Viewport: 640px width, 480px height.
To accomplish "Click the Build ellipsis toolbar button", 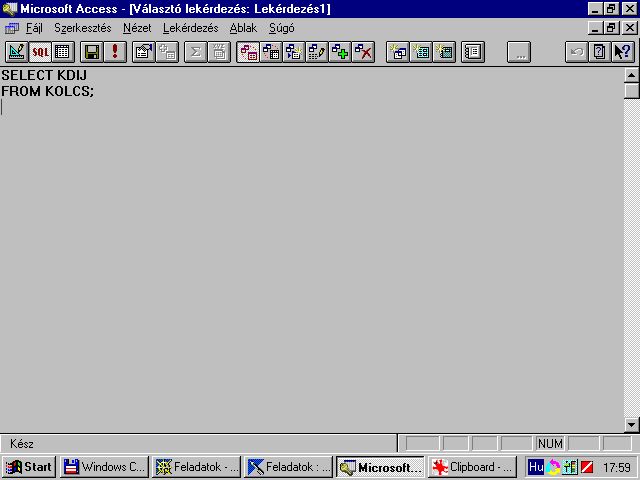I will (519, 52).
